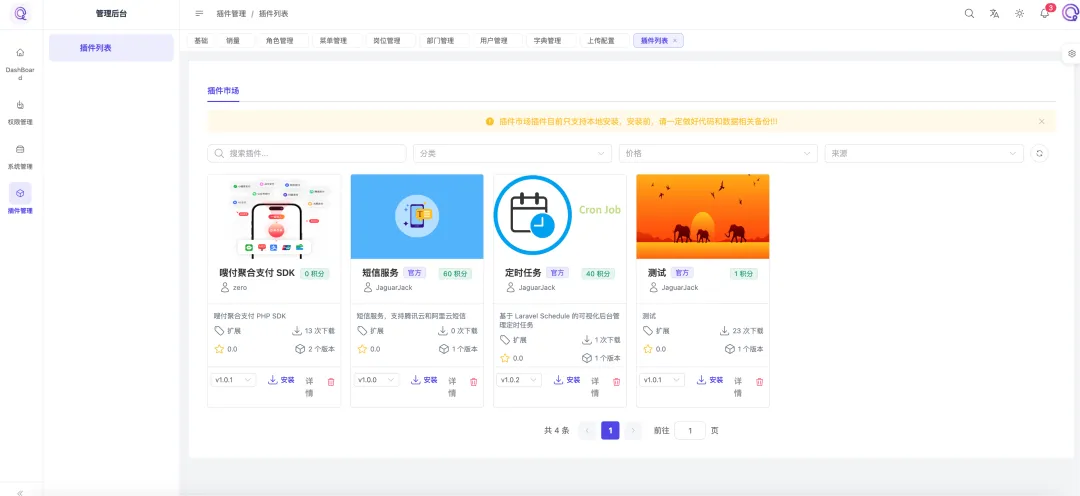The height and width of the screenshot is (496, 1080).
Task: Open the sunset elephants thumbnail of 测试
Action: tap(703, 216)
